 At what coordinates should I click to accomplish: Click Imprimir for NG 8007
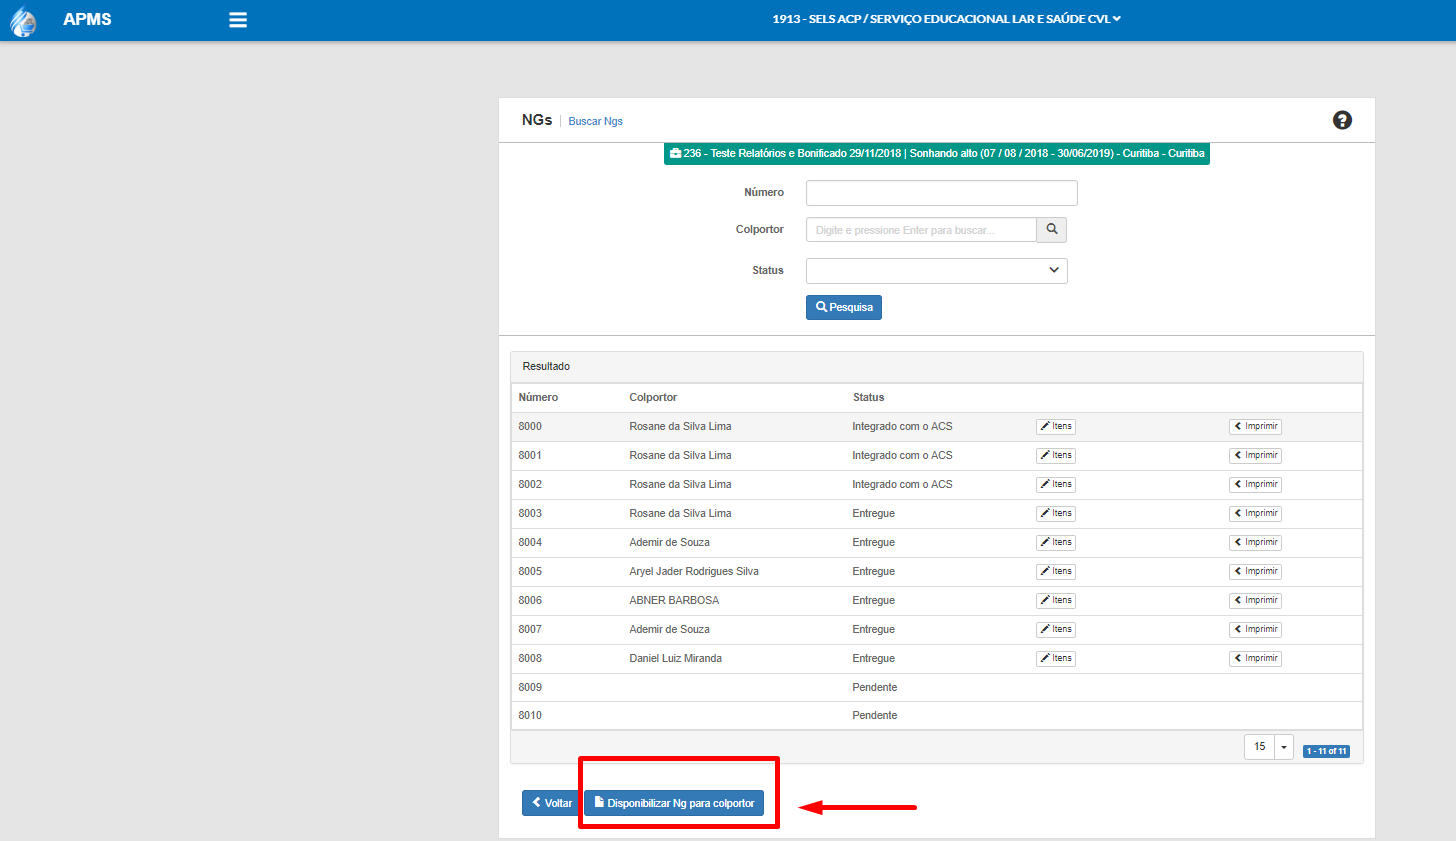coord(1255,629)
